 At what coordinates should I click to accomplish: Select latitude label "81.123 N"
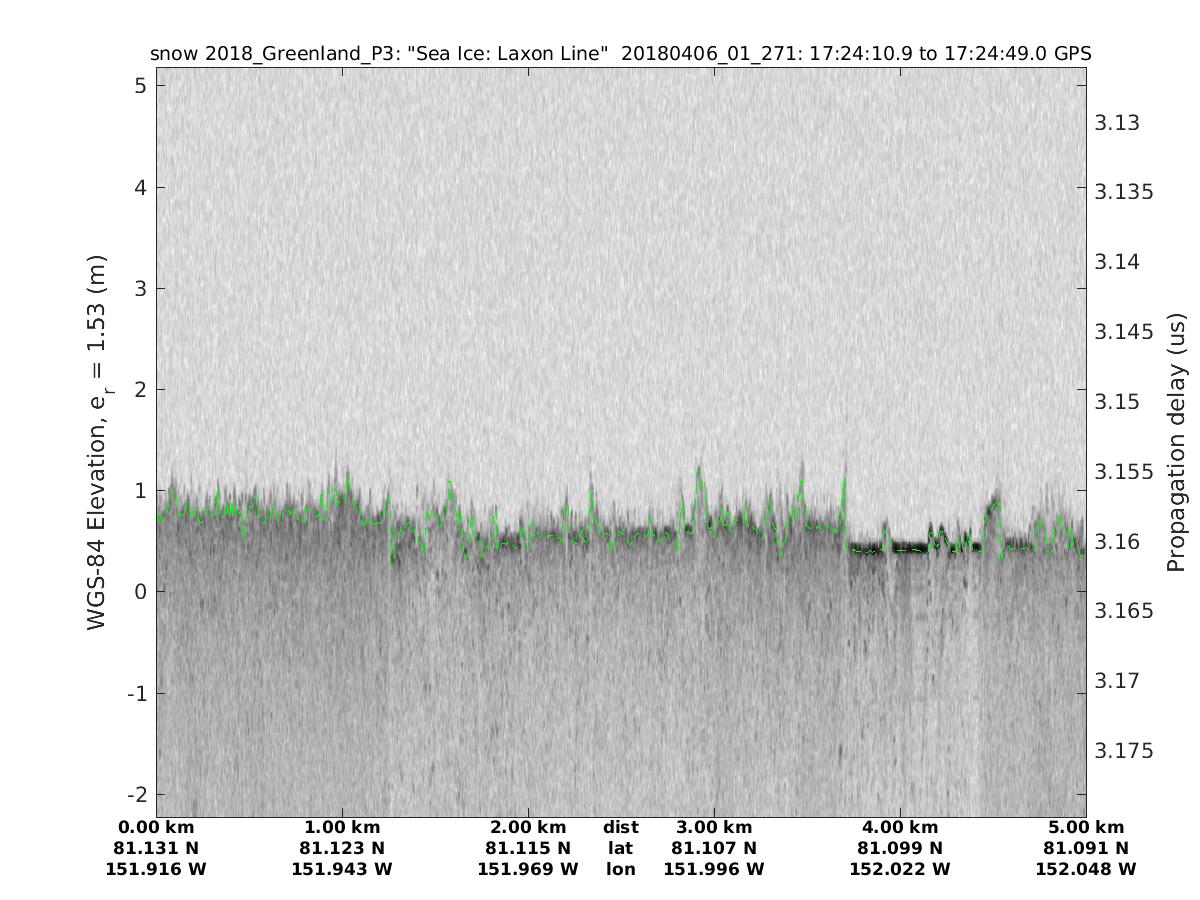tap(342, 849)
